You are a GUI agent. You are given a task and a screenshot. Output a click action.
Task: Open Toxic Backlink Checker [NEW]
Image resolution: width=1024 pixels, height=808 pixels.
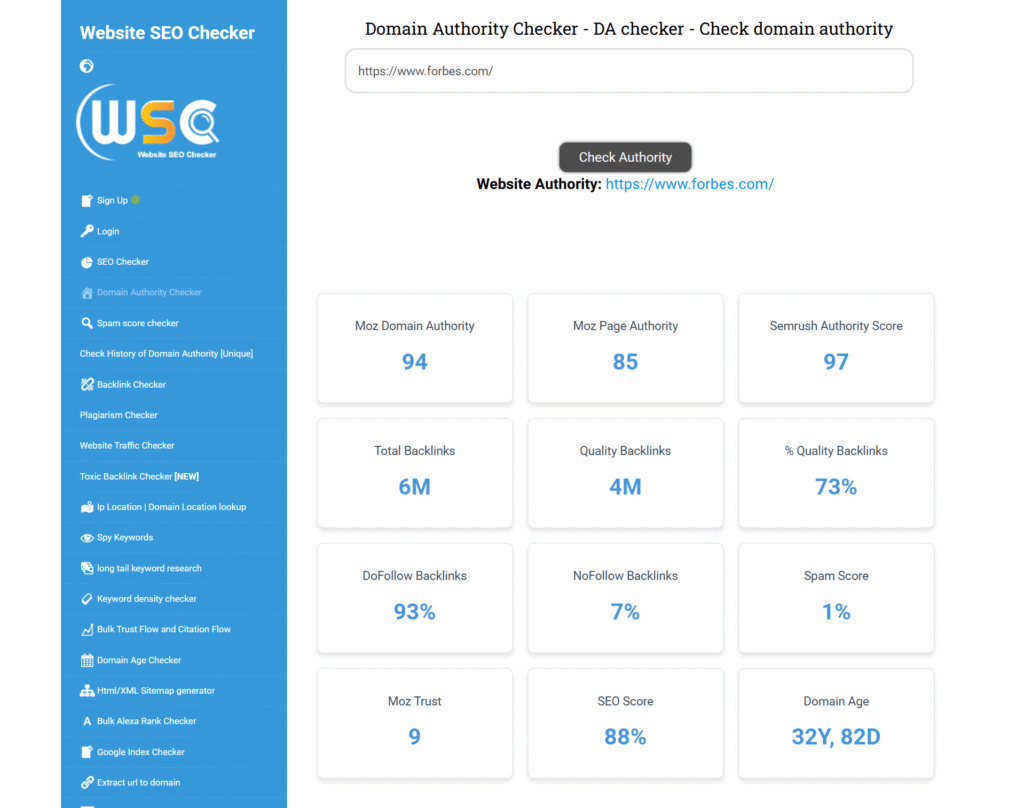pyautogui.click(x=174, y=476)
